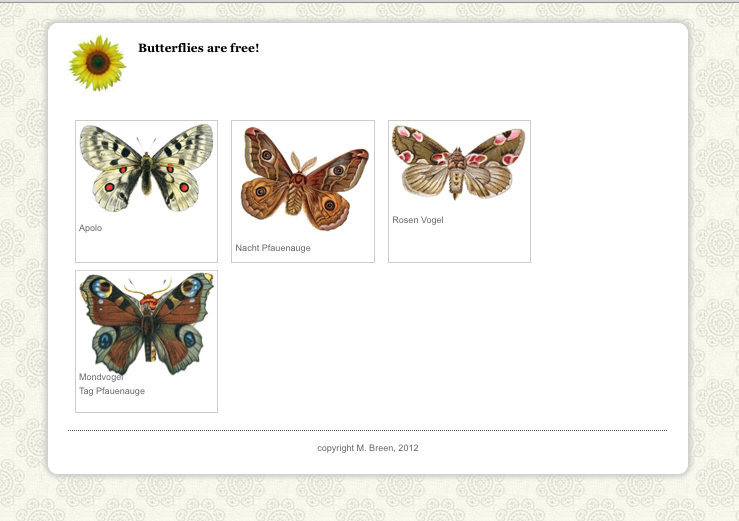Click the "Nacht Pfauenauge" caption
This screenshot has width=739, height=521.
pyautogui.click(x=273, y=248)
